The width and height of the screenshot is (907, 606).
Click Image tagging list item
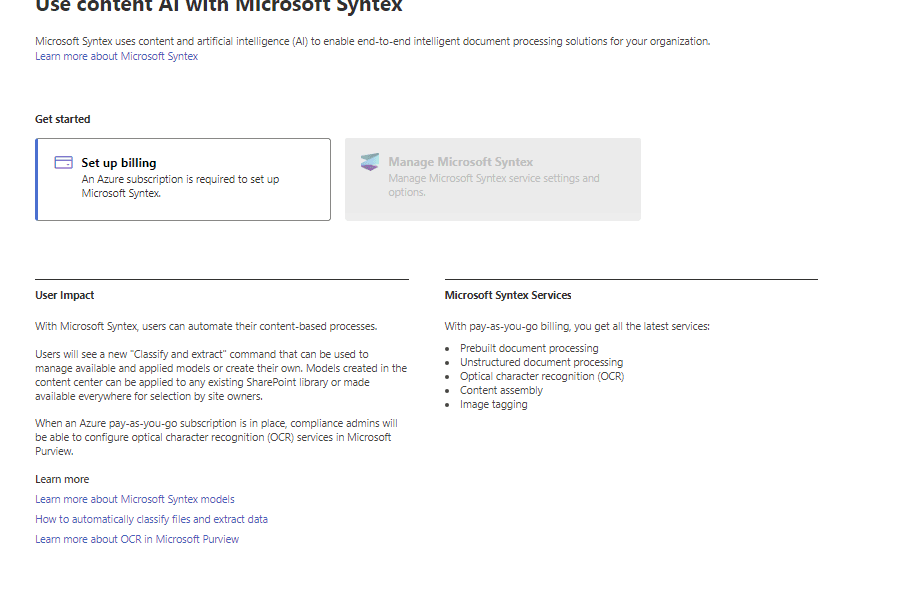point(493,404)
